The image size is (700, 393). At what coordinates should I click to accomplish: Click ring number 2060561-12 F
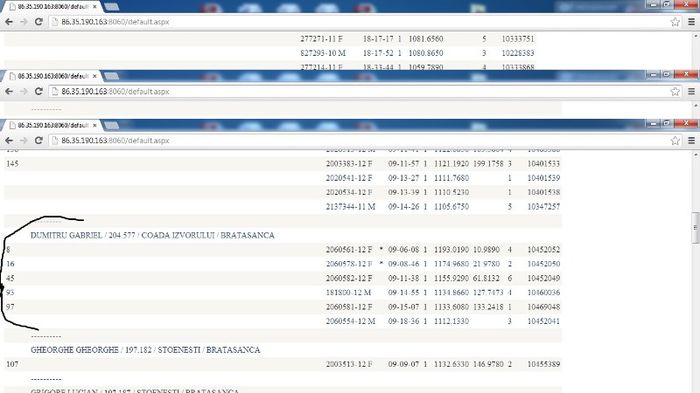coord(349,250)
